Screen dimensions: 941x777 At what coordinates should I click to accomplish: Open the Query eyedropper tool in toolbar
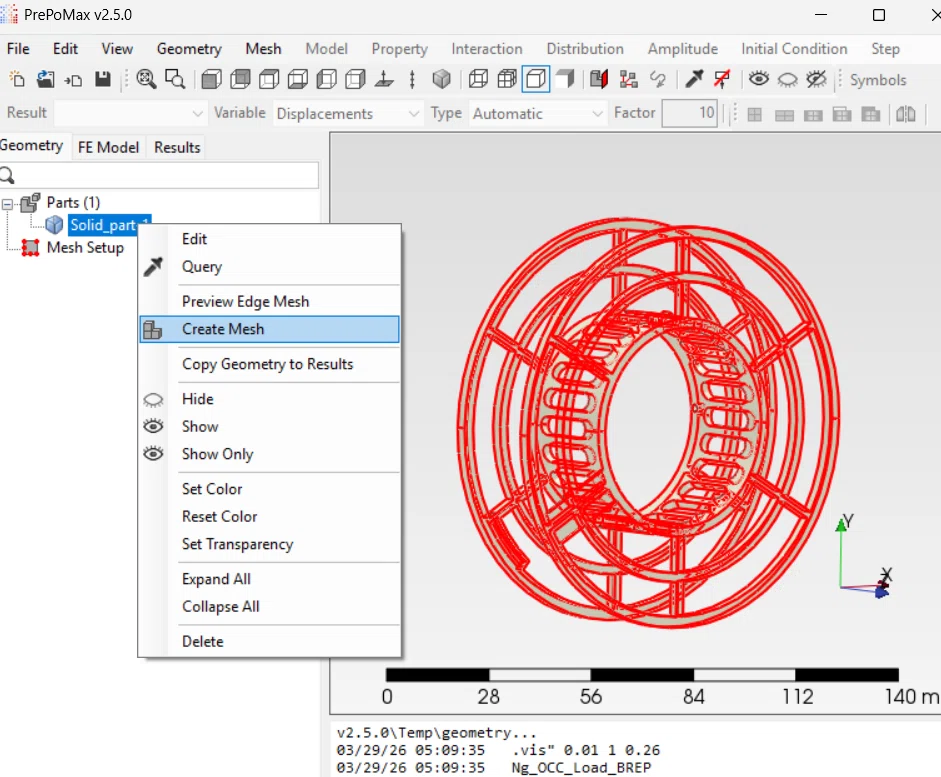pyautogui.click(x=694, y=79)
